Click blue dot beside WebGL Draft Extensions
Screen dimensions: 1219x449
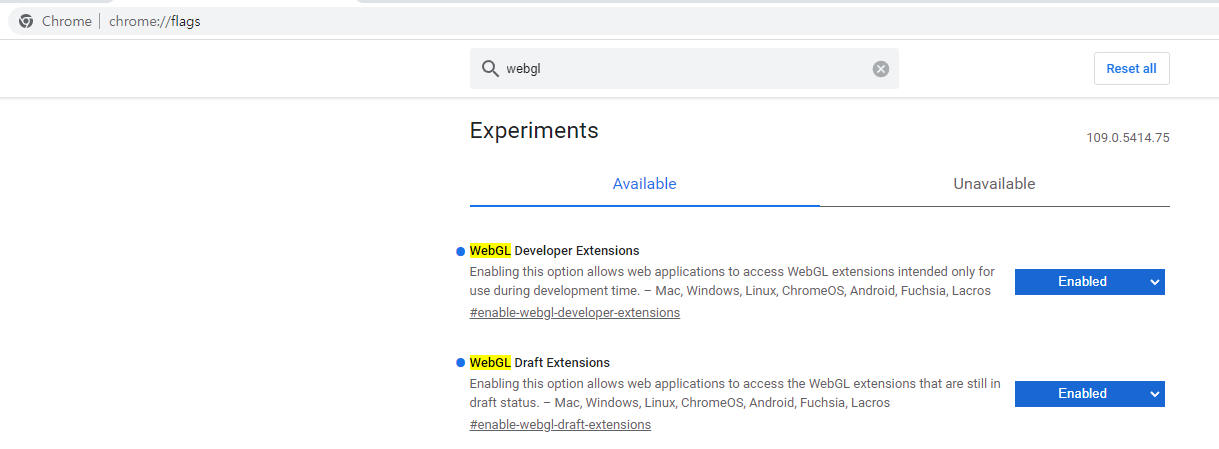(x=460, y=363)
